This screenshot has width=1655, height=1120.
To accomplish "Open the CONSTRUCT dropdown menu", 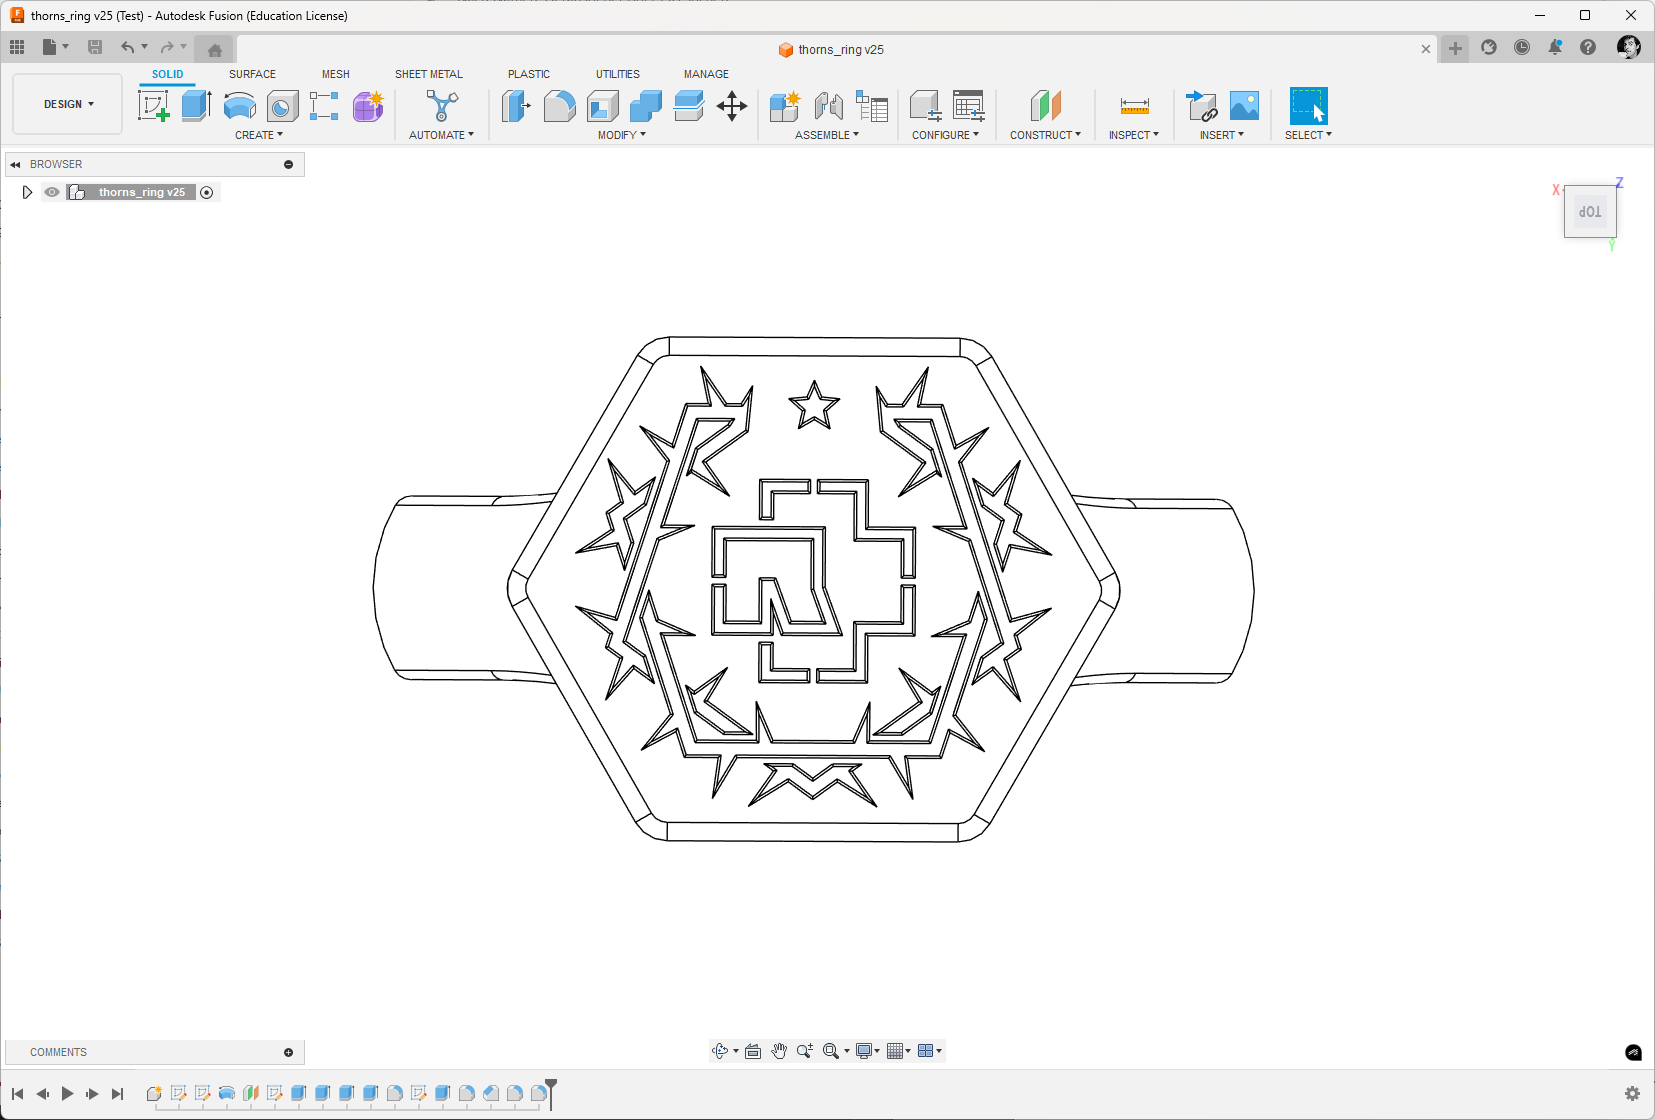I will [x=1045, y=135].
